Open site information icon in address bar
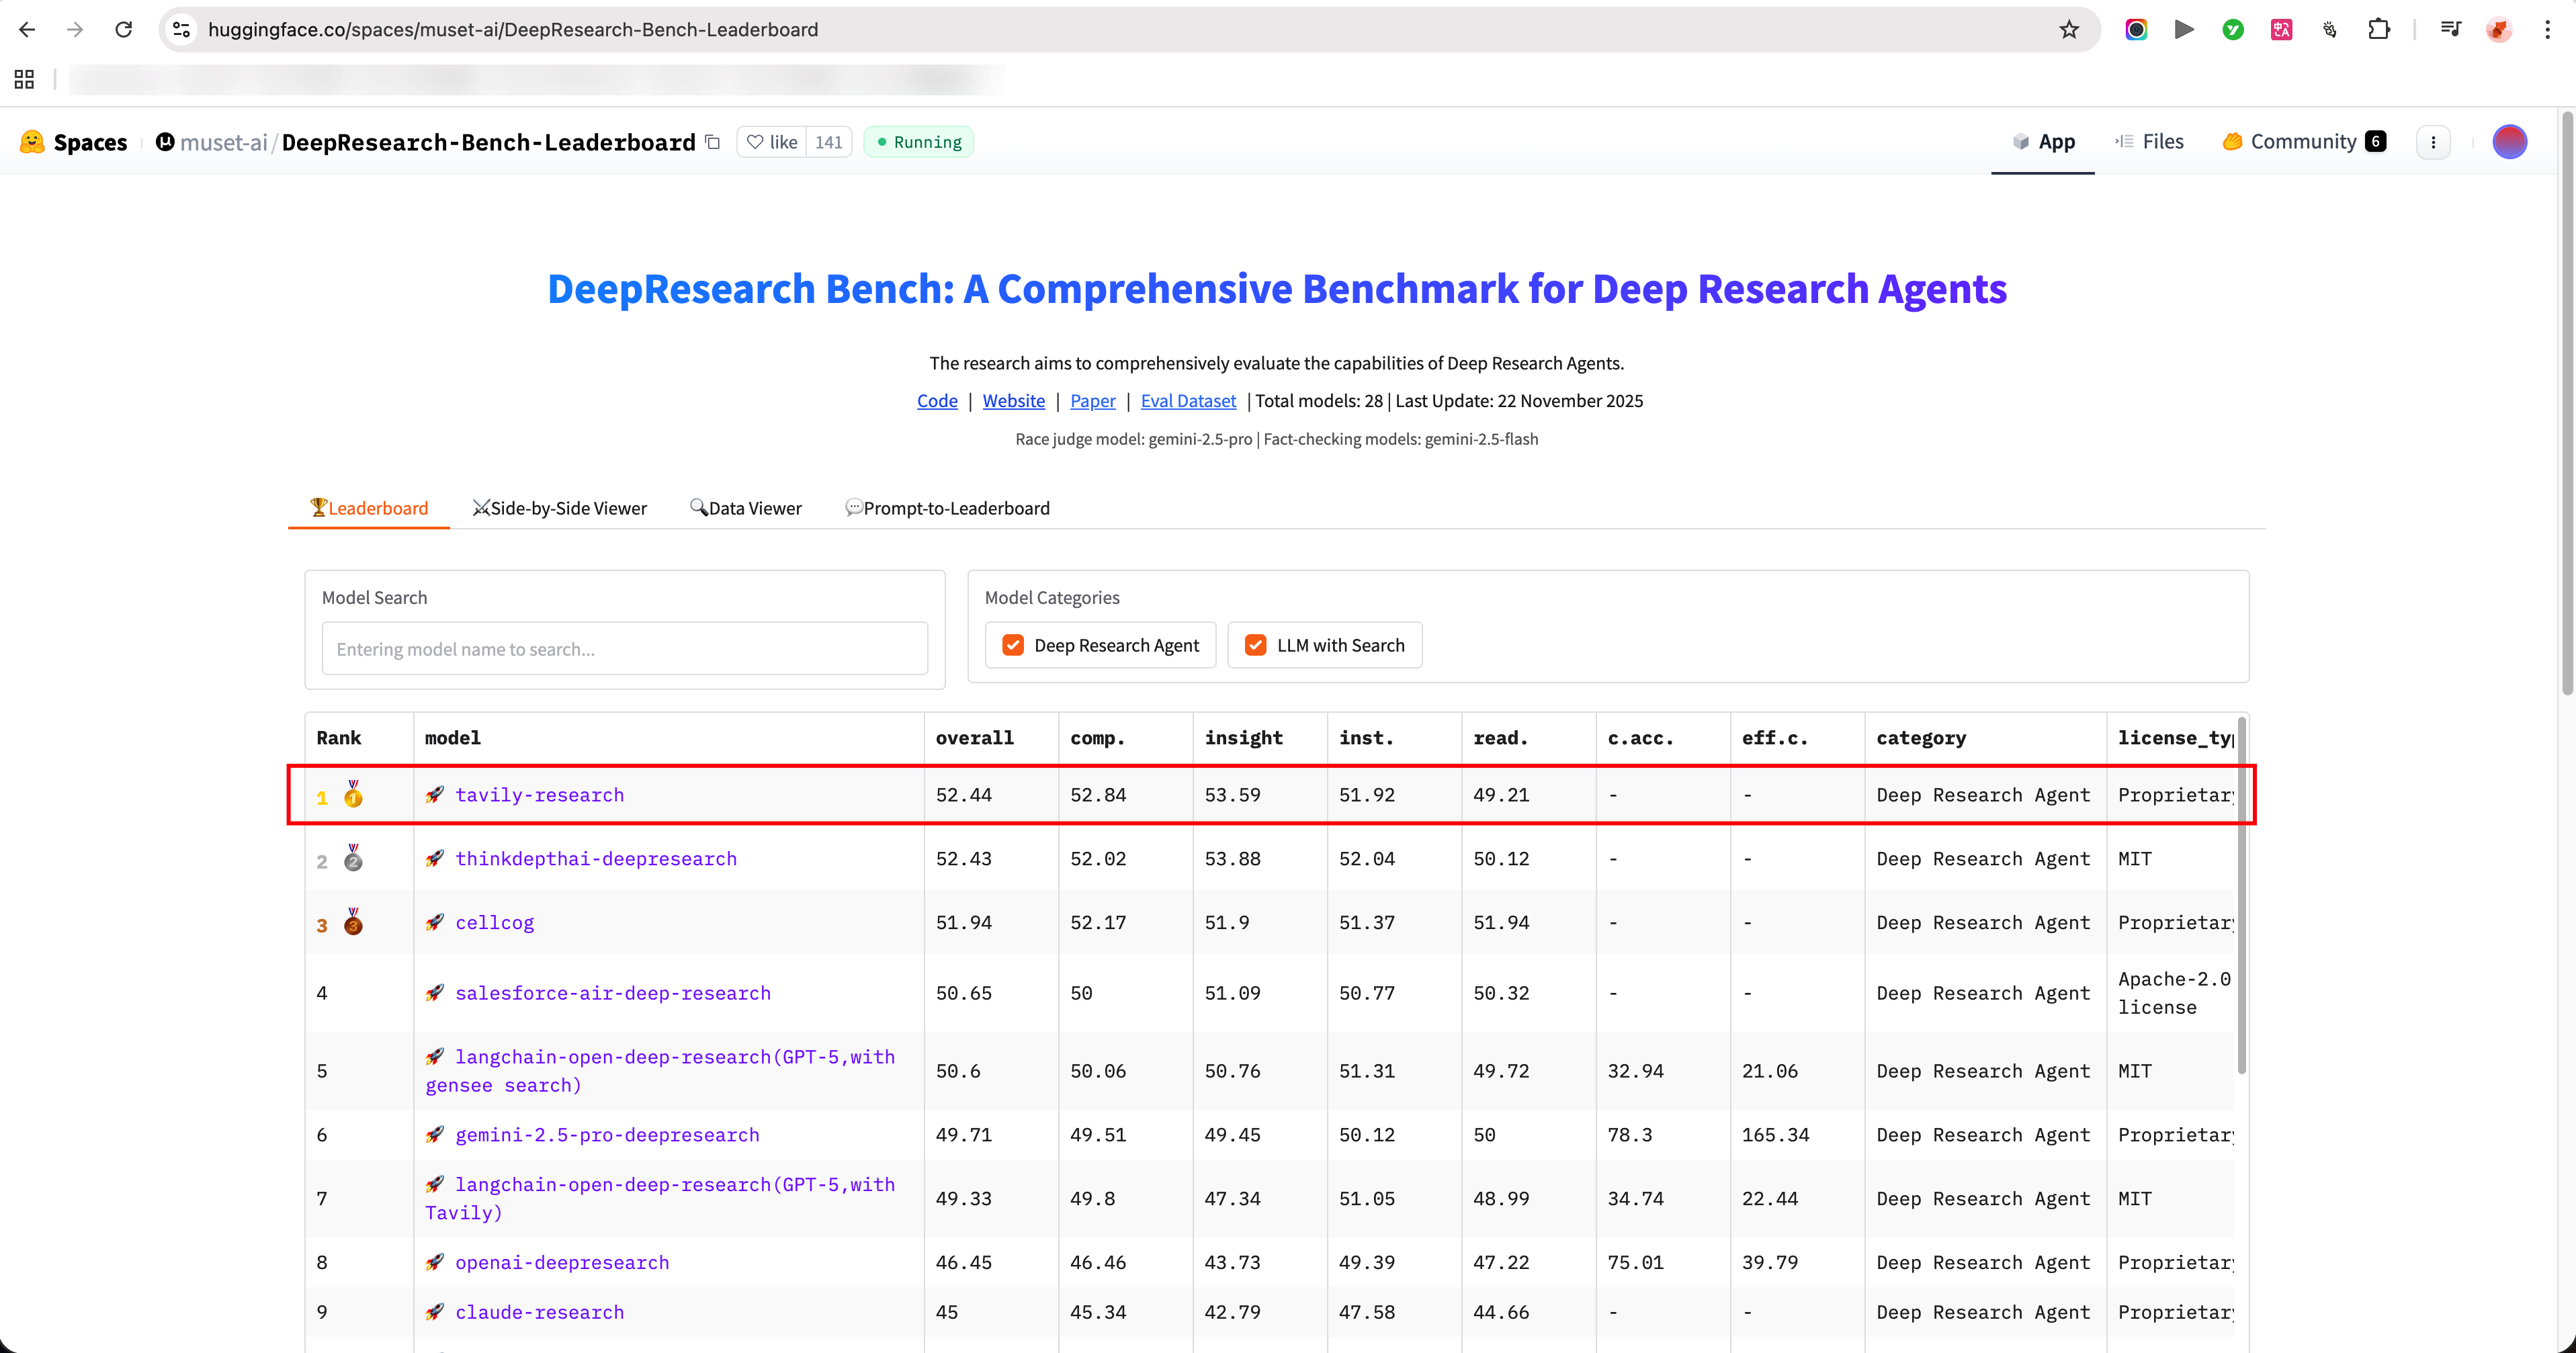Viewport: 2576px width, 1353px height. click(182, 30)
